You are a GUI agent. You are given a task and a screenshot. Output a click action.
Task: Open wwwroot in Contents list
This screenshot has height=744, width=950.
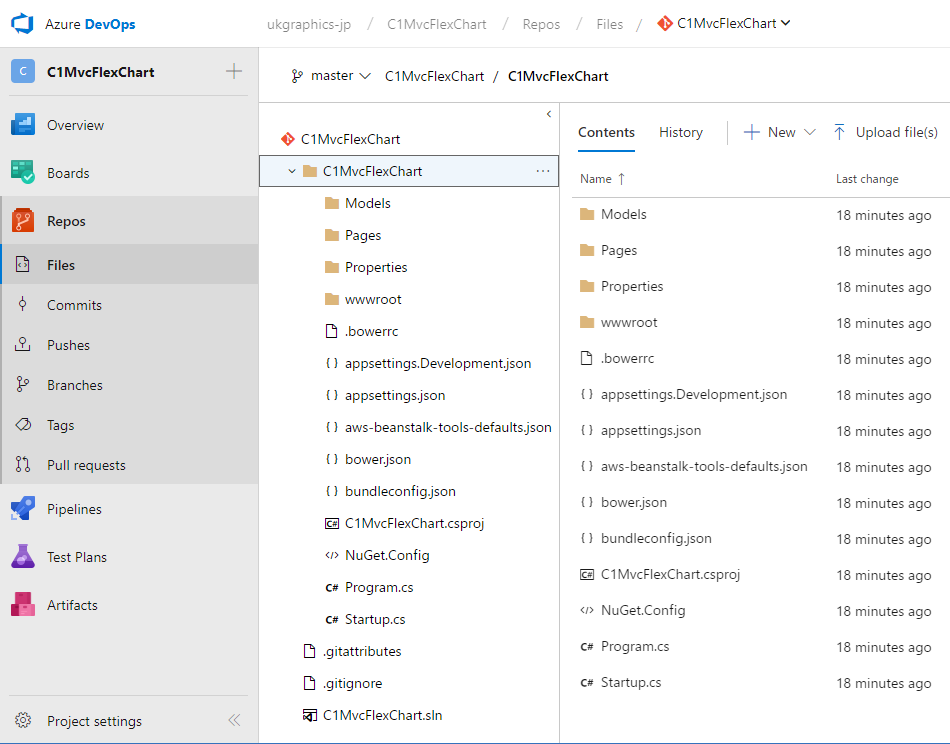(x=629, y=323)
